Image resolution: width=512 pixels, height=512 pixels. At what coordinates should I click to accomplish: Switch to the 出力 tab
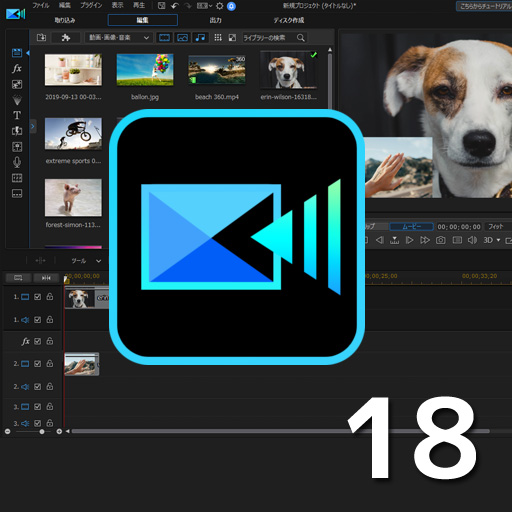click(x=215, y=20)
